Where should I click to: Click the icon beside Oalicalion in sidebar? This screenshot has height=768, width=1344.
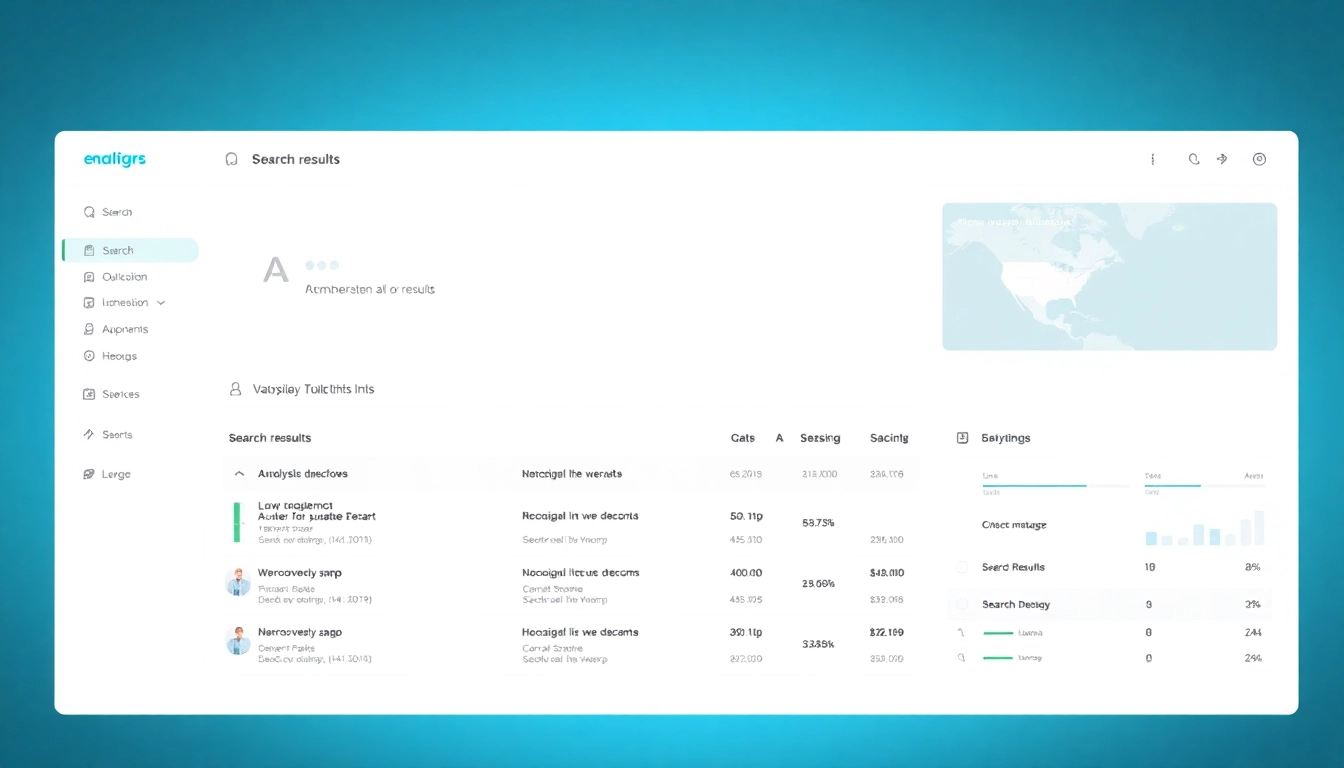(89, 277)
